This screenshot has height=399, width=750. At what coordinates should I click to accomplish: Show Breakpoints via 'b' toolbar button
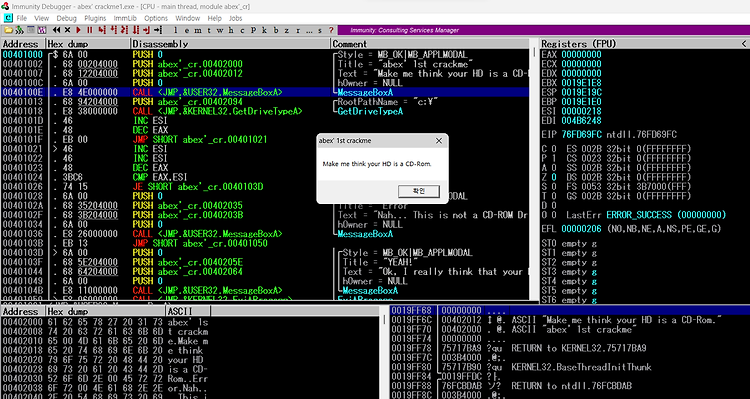click(276, 30)
